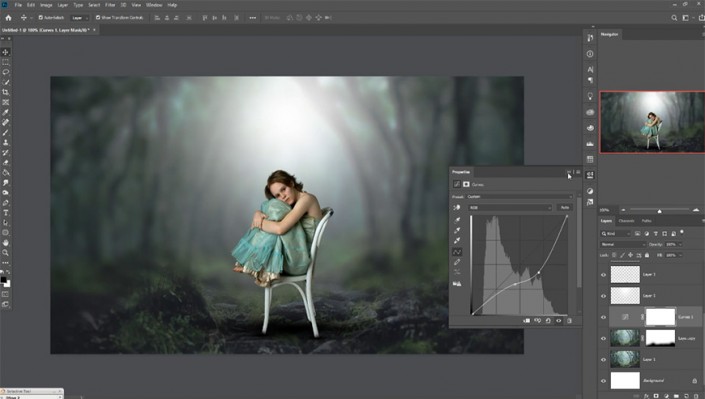Screen dimensions: 705x399
Task: Click the foreground color swatch
Action: coord(4,280)
